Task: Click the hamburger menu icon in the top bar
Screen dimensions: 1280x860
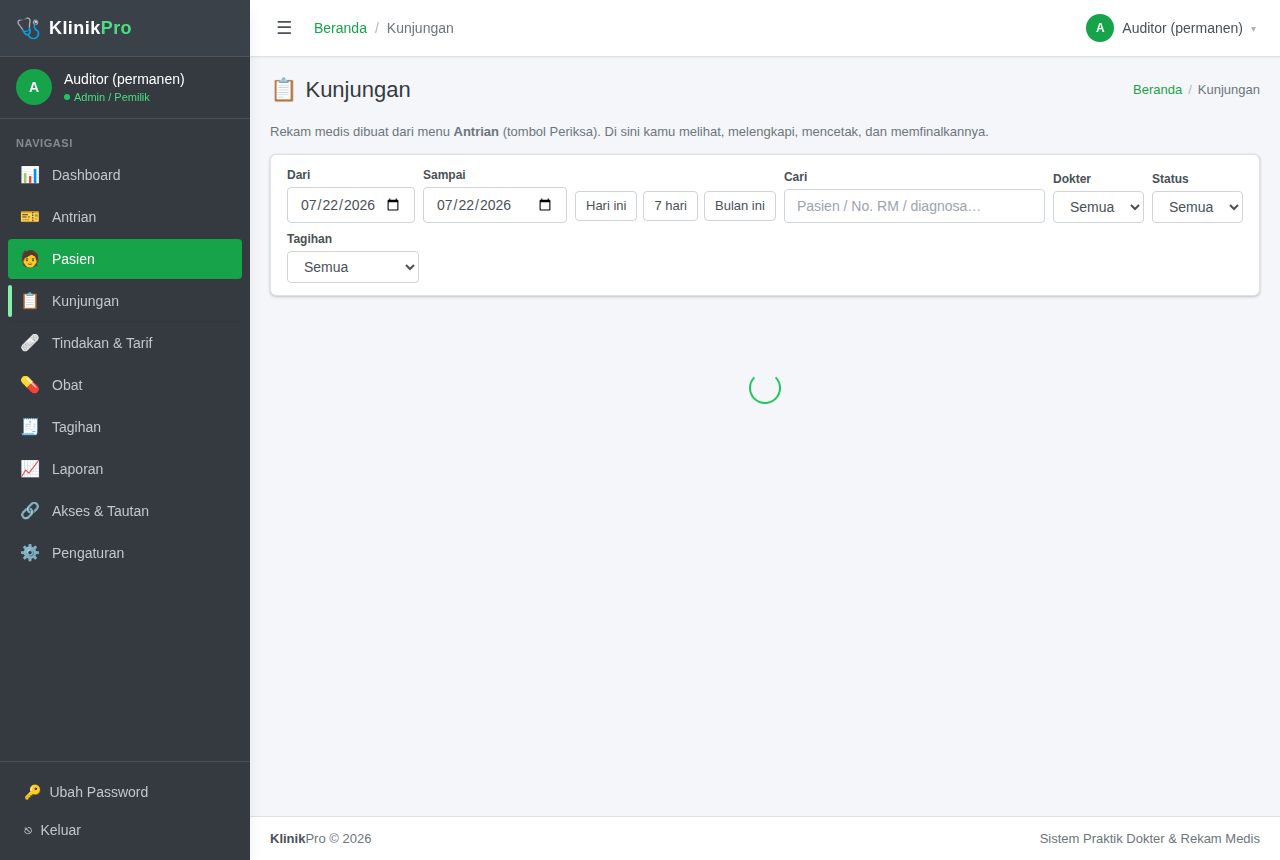Action: [x=284, y=28]
